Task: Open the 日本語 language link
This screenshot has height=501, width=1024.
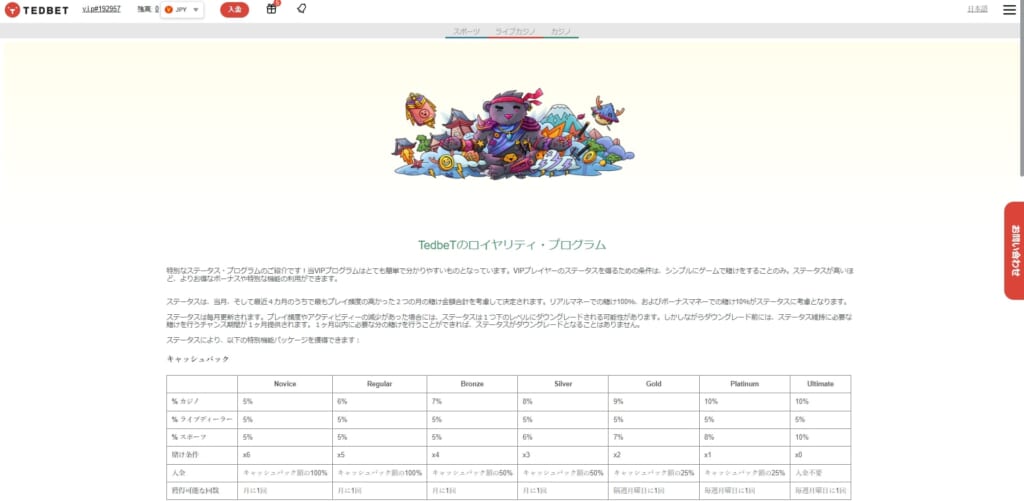Action: [977, 9]
